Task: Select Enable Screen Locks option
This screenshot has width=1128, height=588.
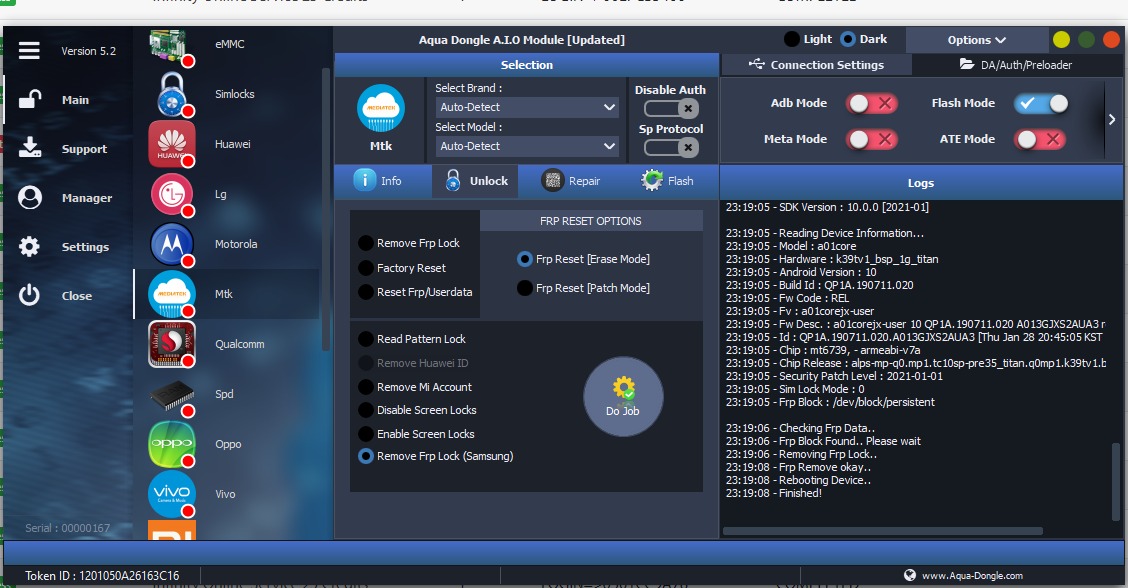Action: coord(365,434)
